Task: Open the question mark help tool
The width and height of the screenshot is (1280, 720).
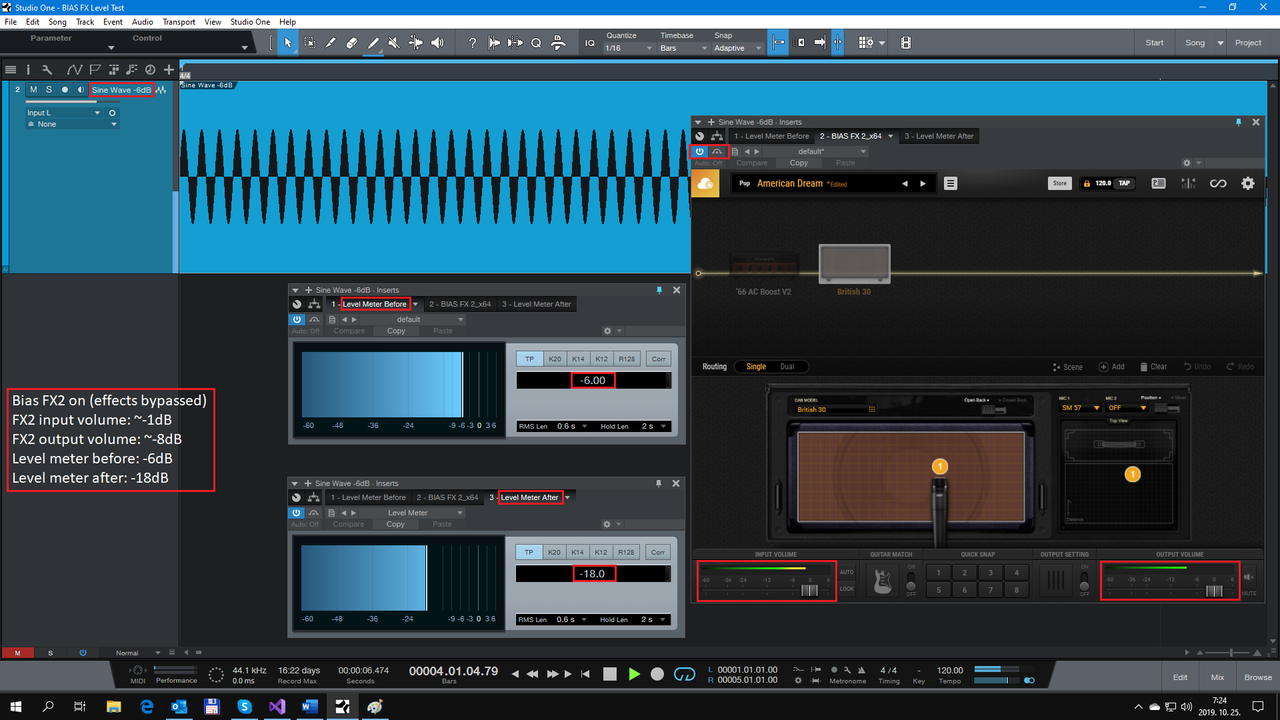Action: (472, 43)
